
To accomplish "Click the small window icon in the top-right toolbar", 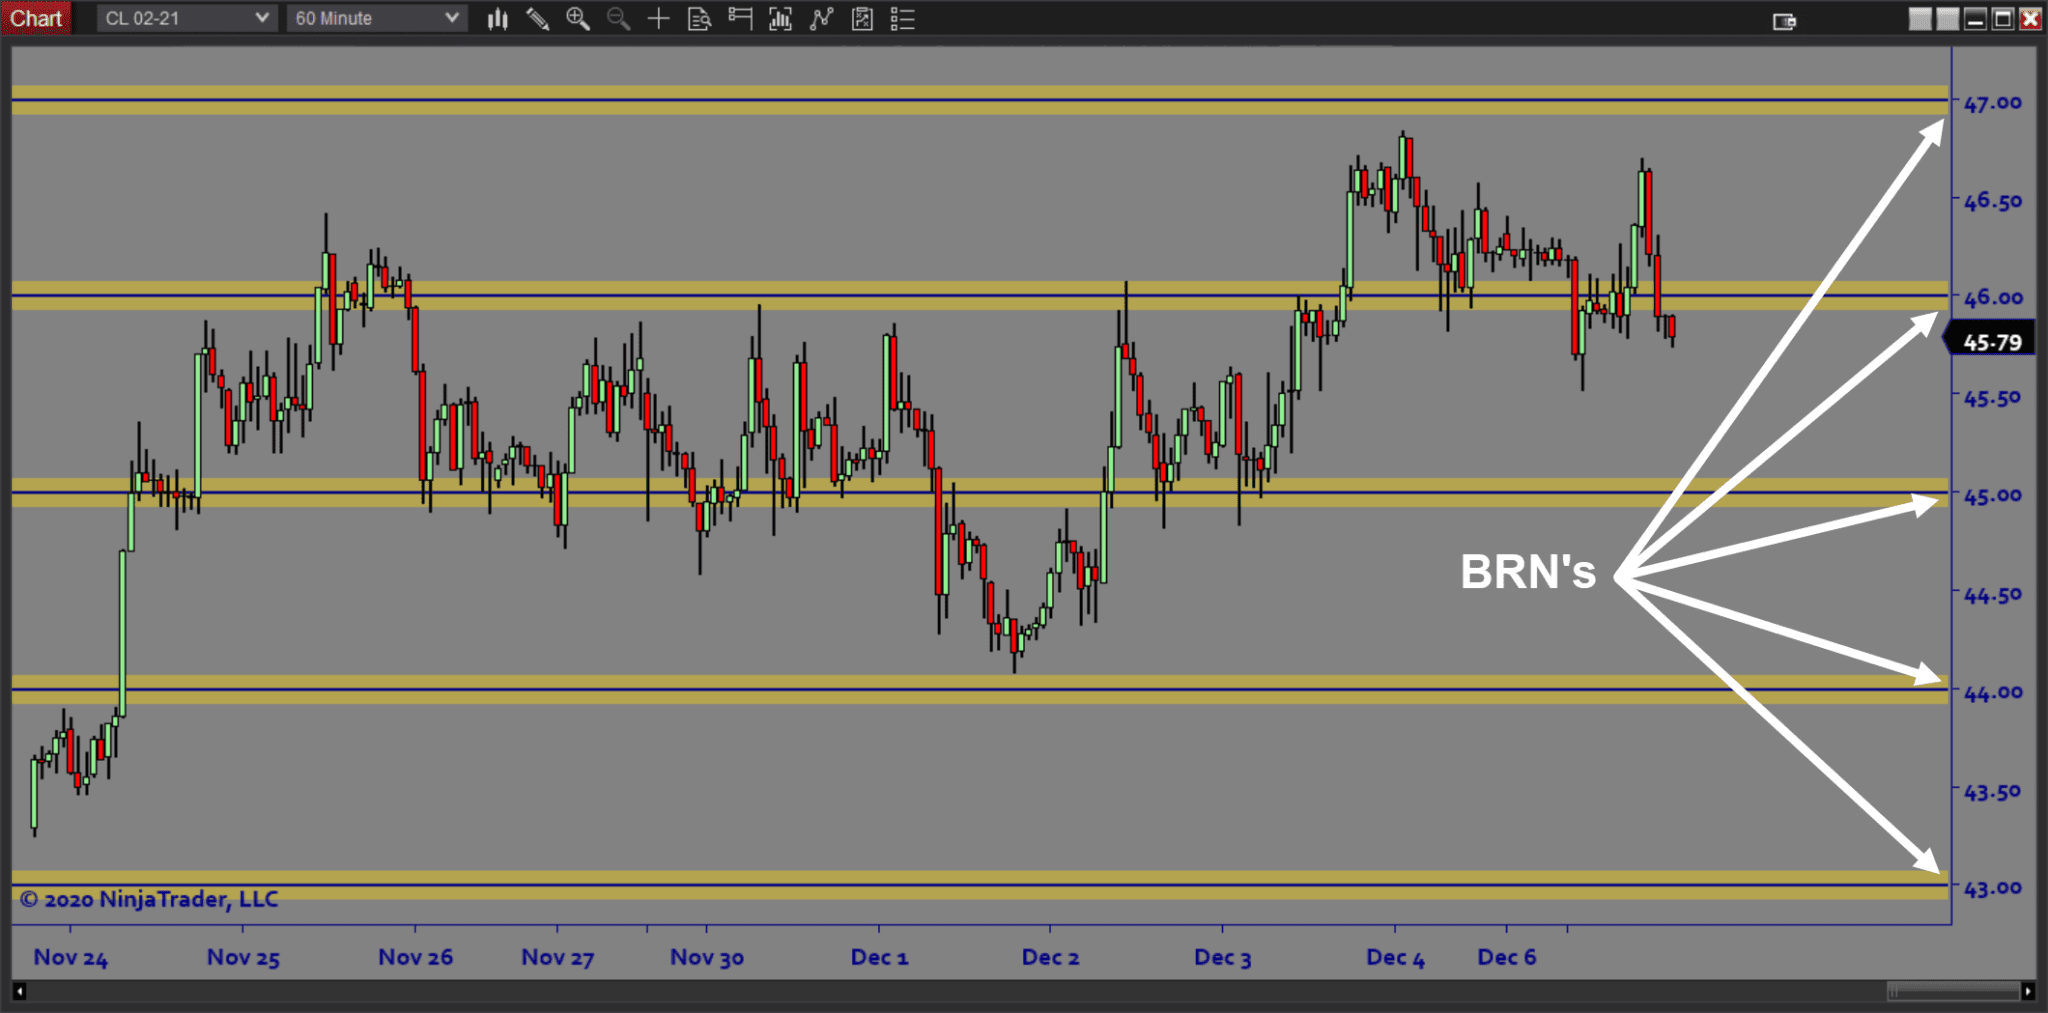I will pos(1784,21).
